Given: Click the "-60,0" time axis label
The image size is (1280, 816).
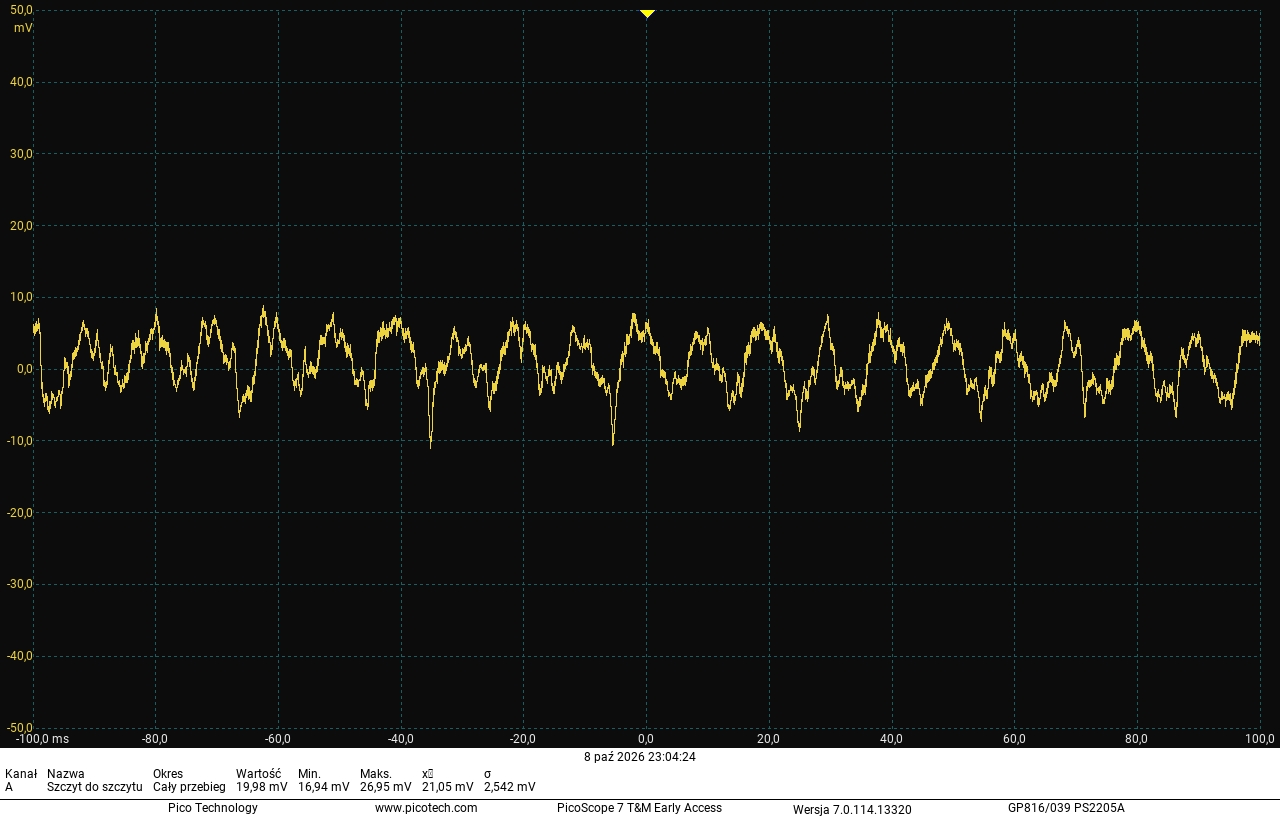Looking at the screenshot, I should (278, 739).
